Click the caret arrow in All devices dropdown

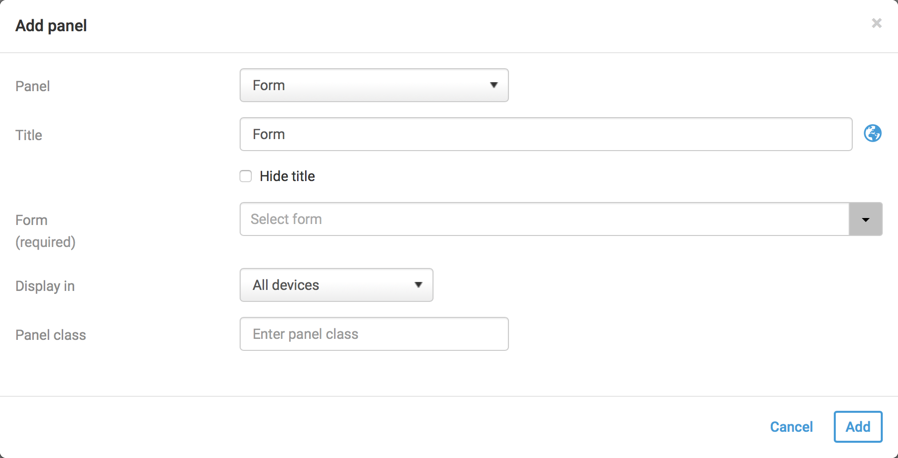(418, 285)
